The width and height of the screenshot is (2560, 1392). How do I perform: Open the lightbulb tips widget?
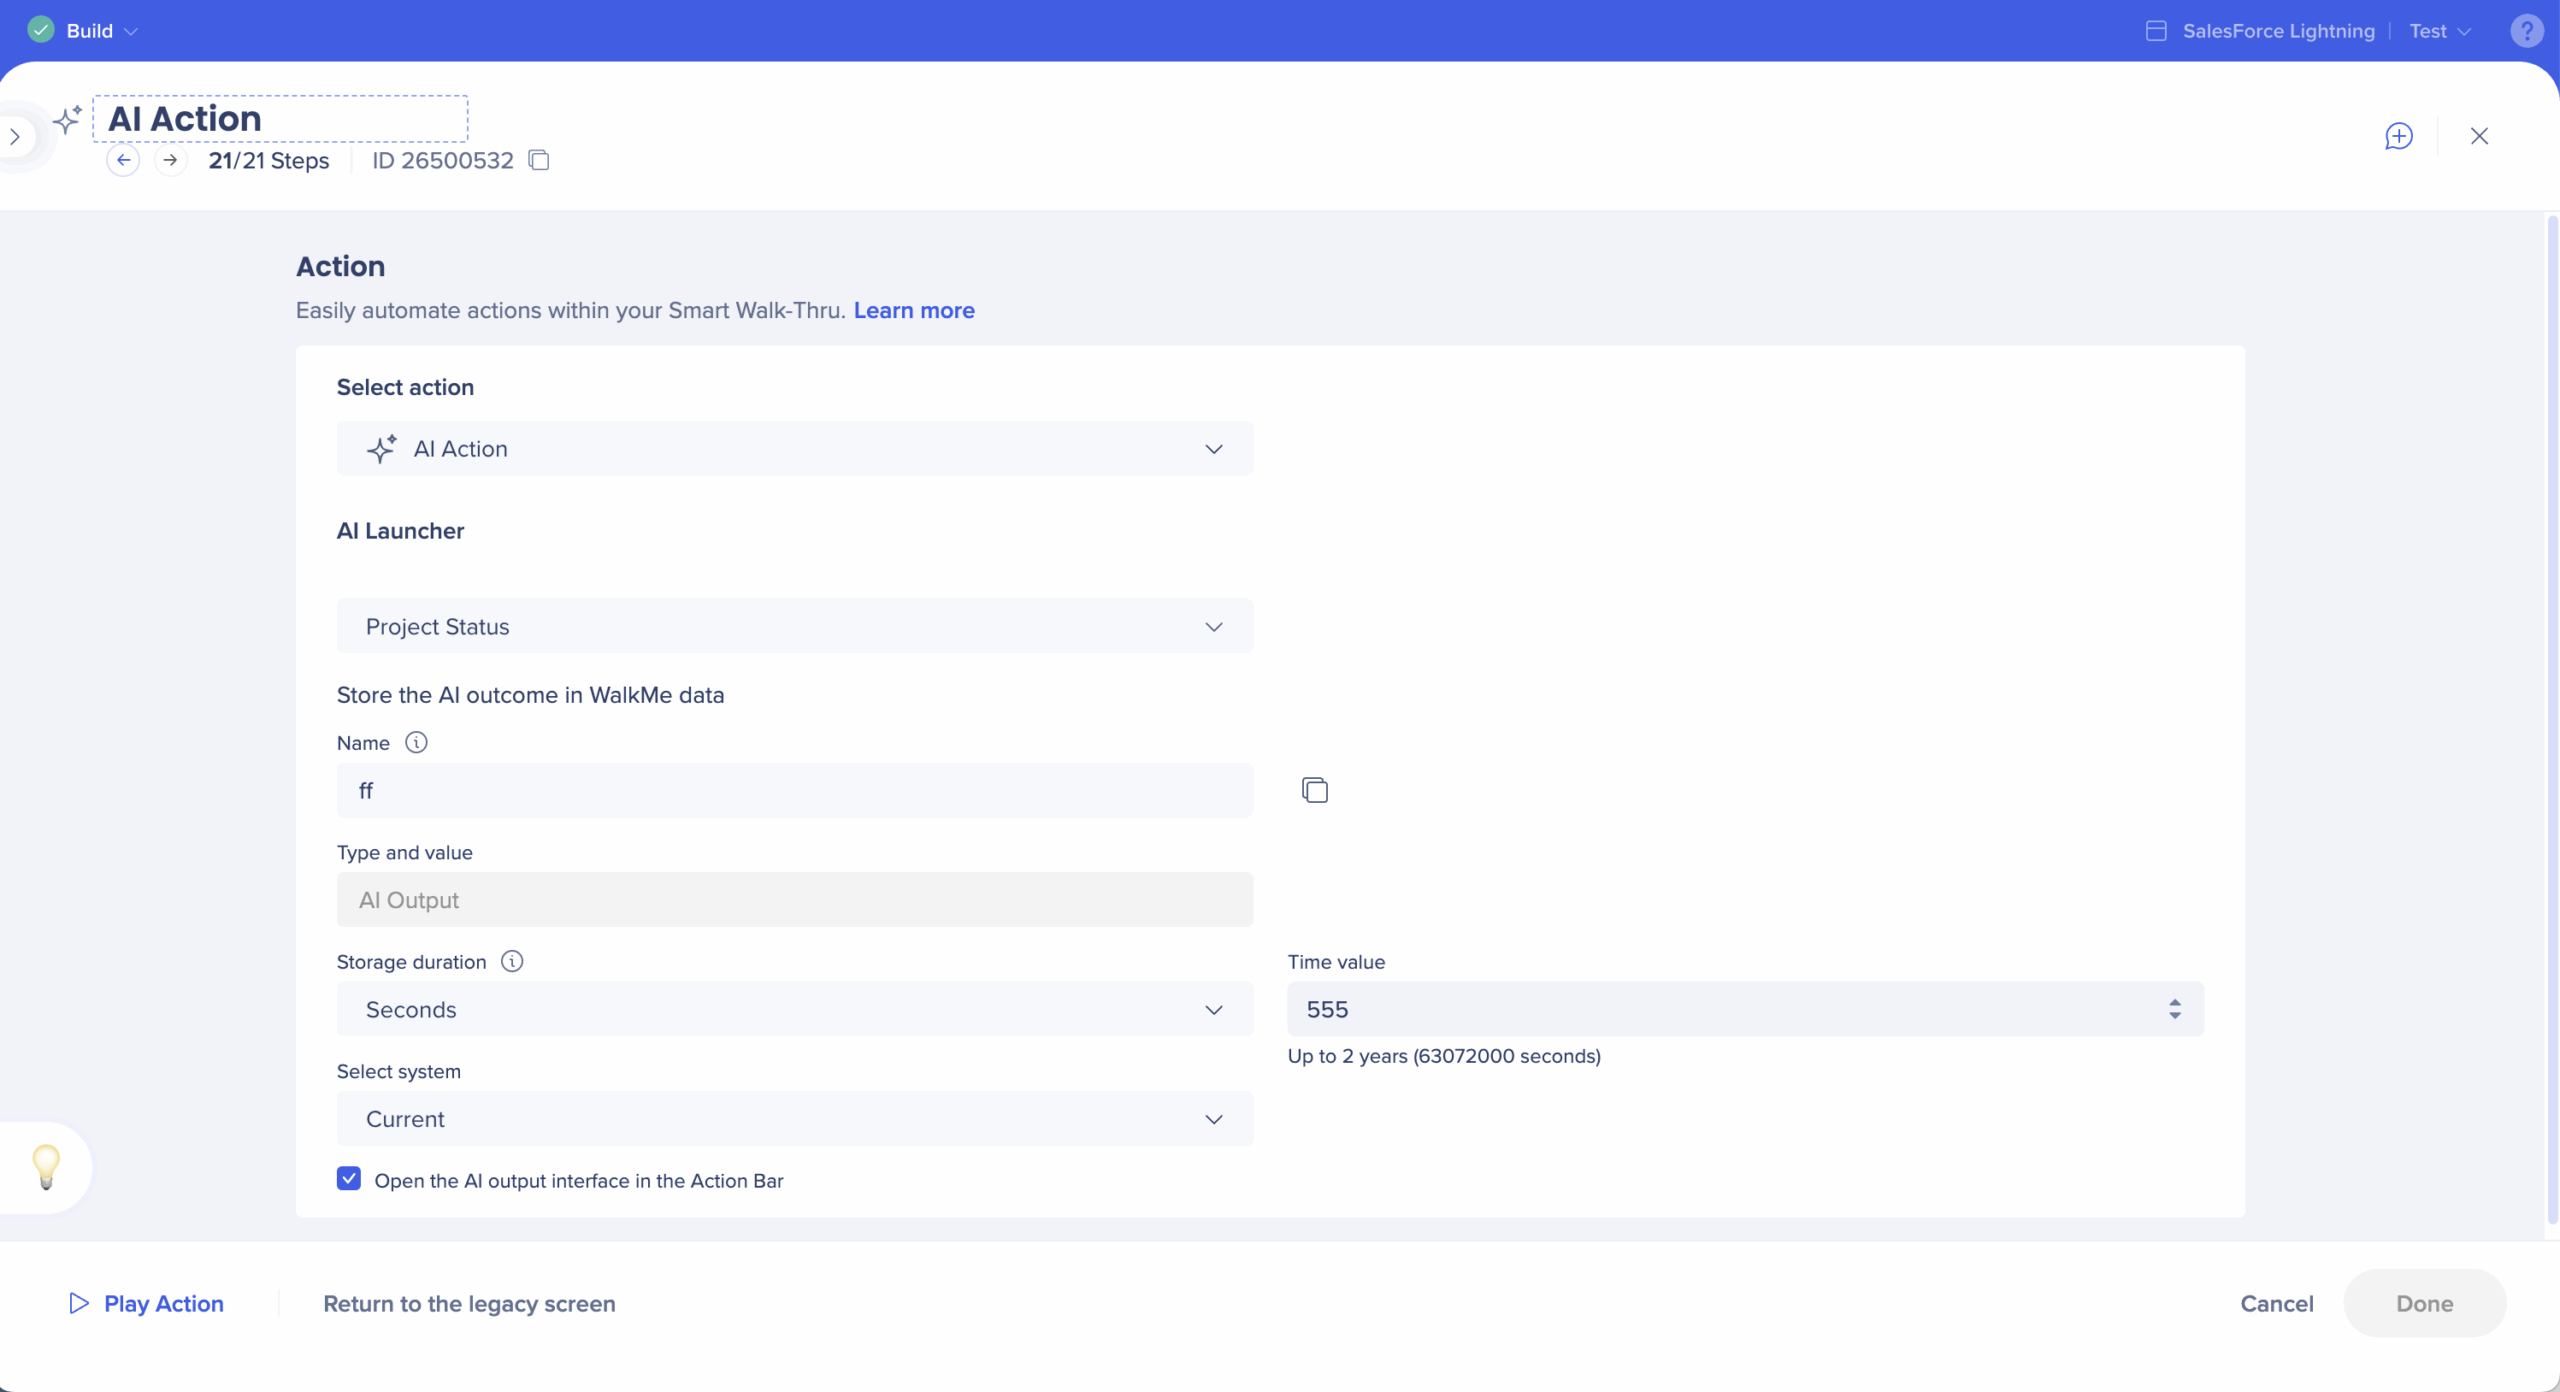click(46, 1167)
